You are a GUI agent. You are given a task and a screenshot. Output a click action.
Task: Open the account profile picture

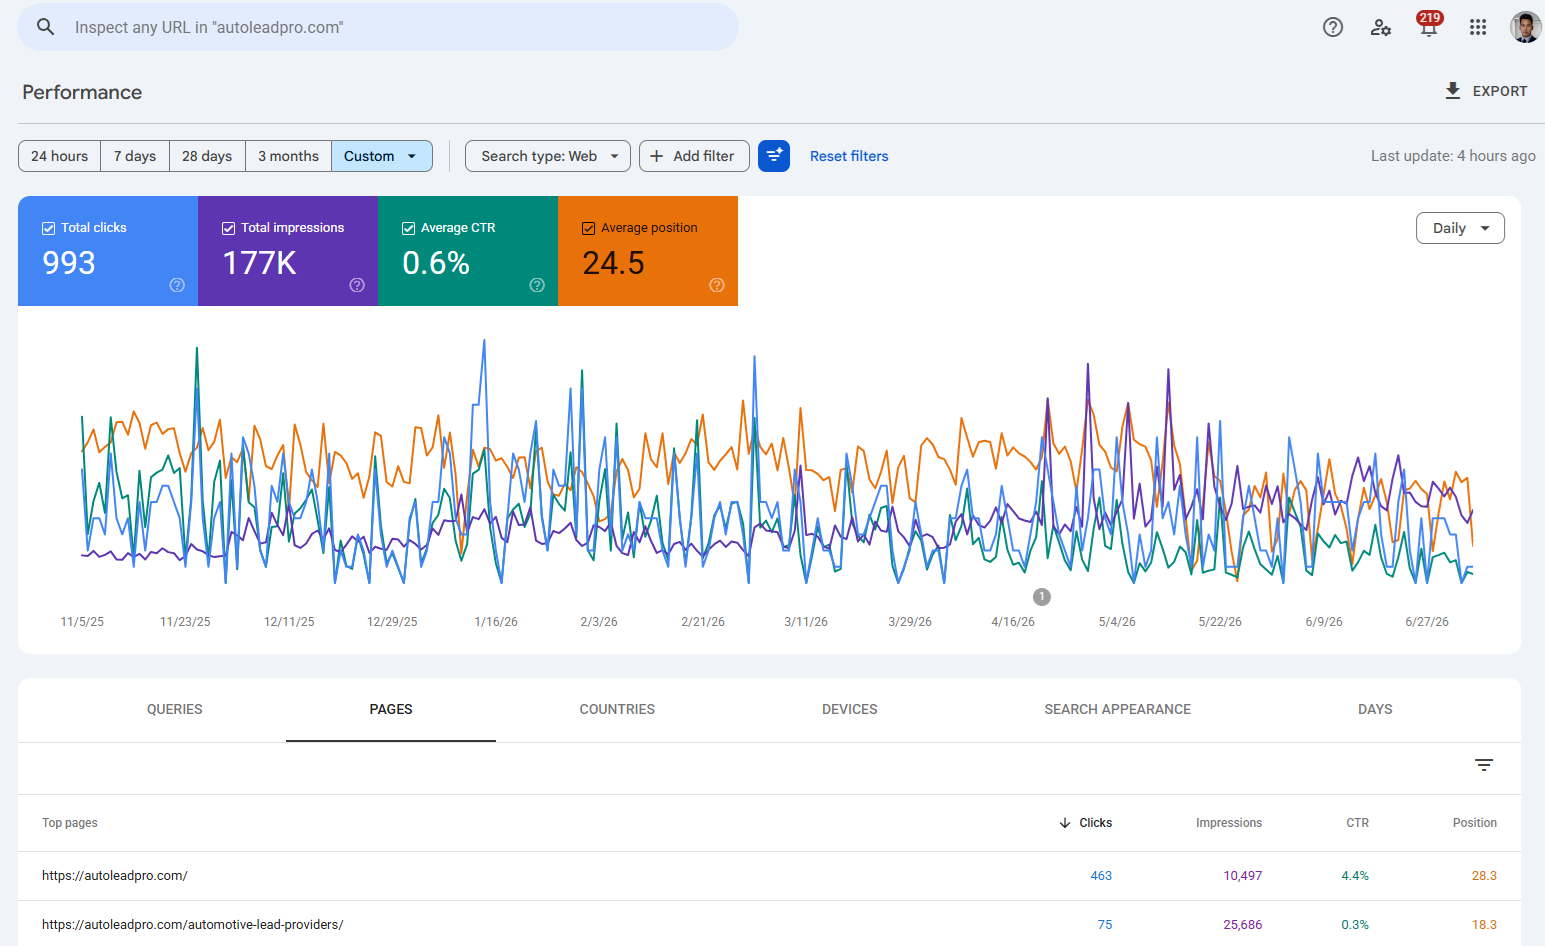tap(1525, 27)
